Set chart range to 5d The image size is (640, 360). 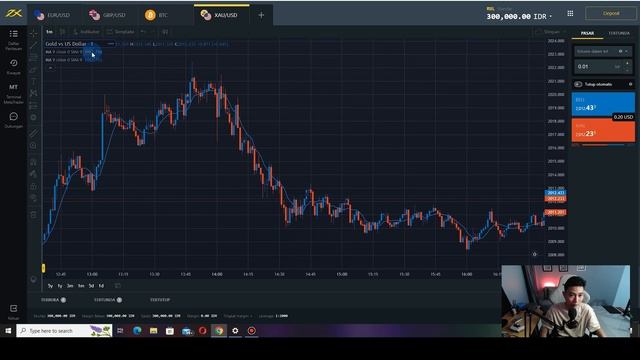click(x=91, y=286)
